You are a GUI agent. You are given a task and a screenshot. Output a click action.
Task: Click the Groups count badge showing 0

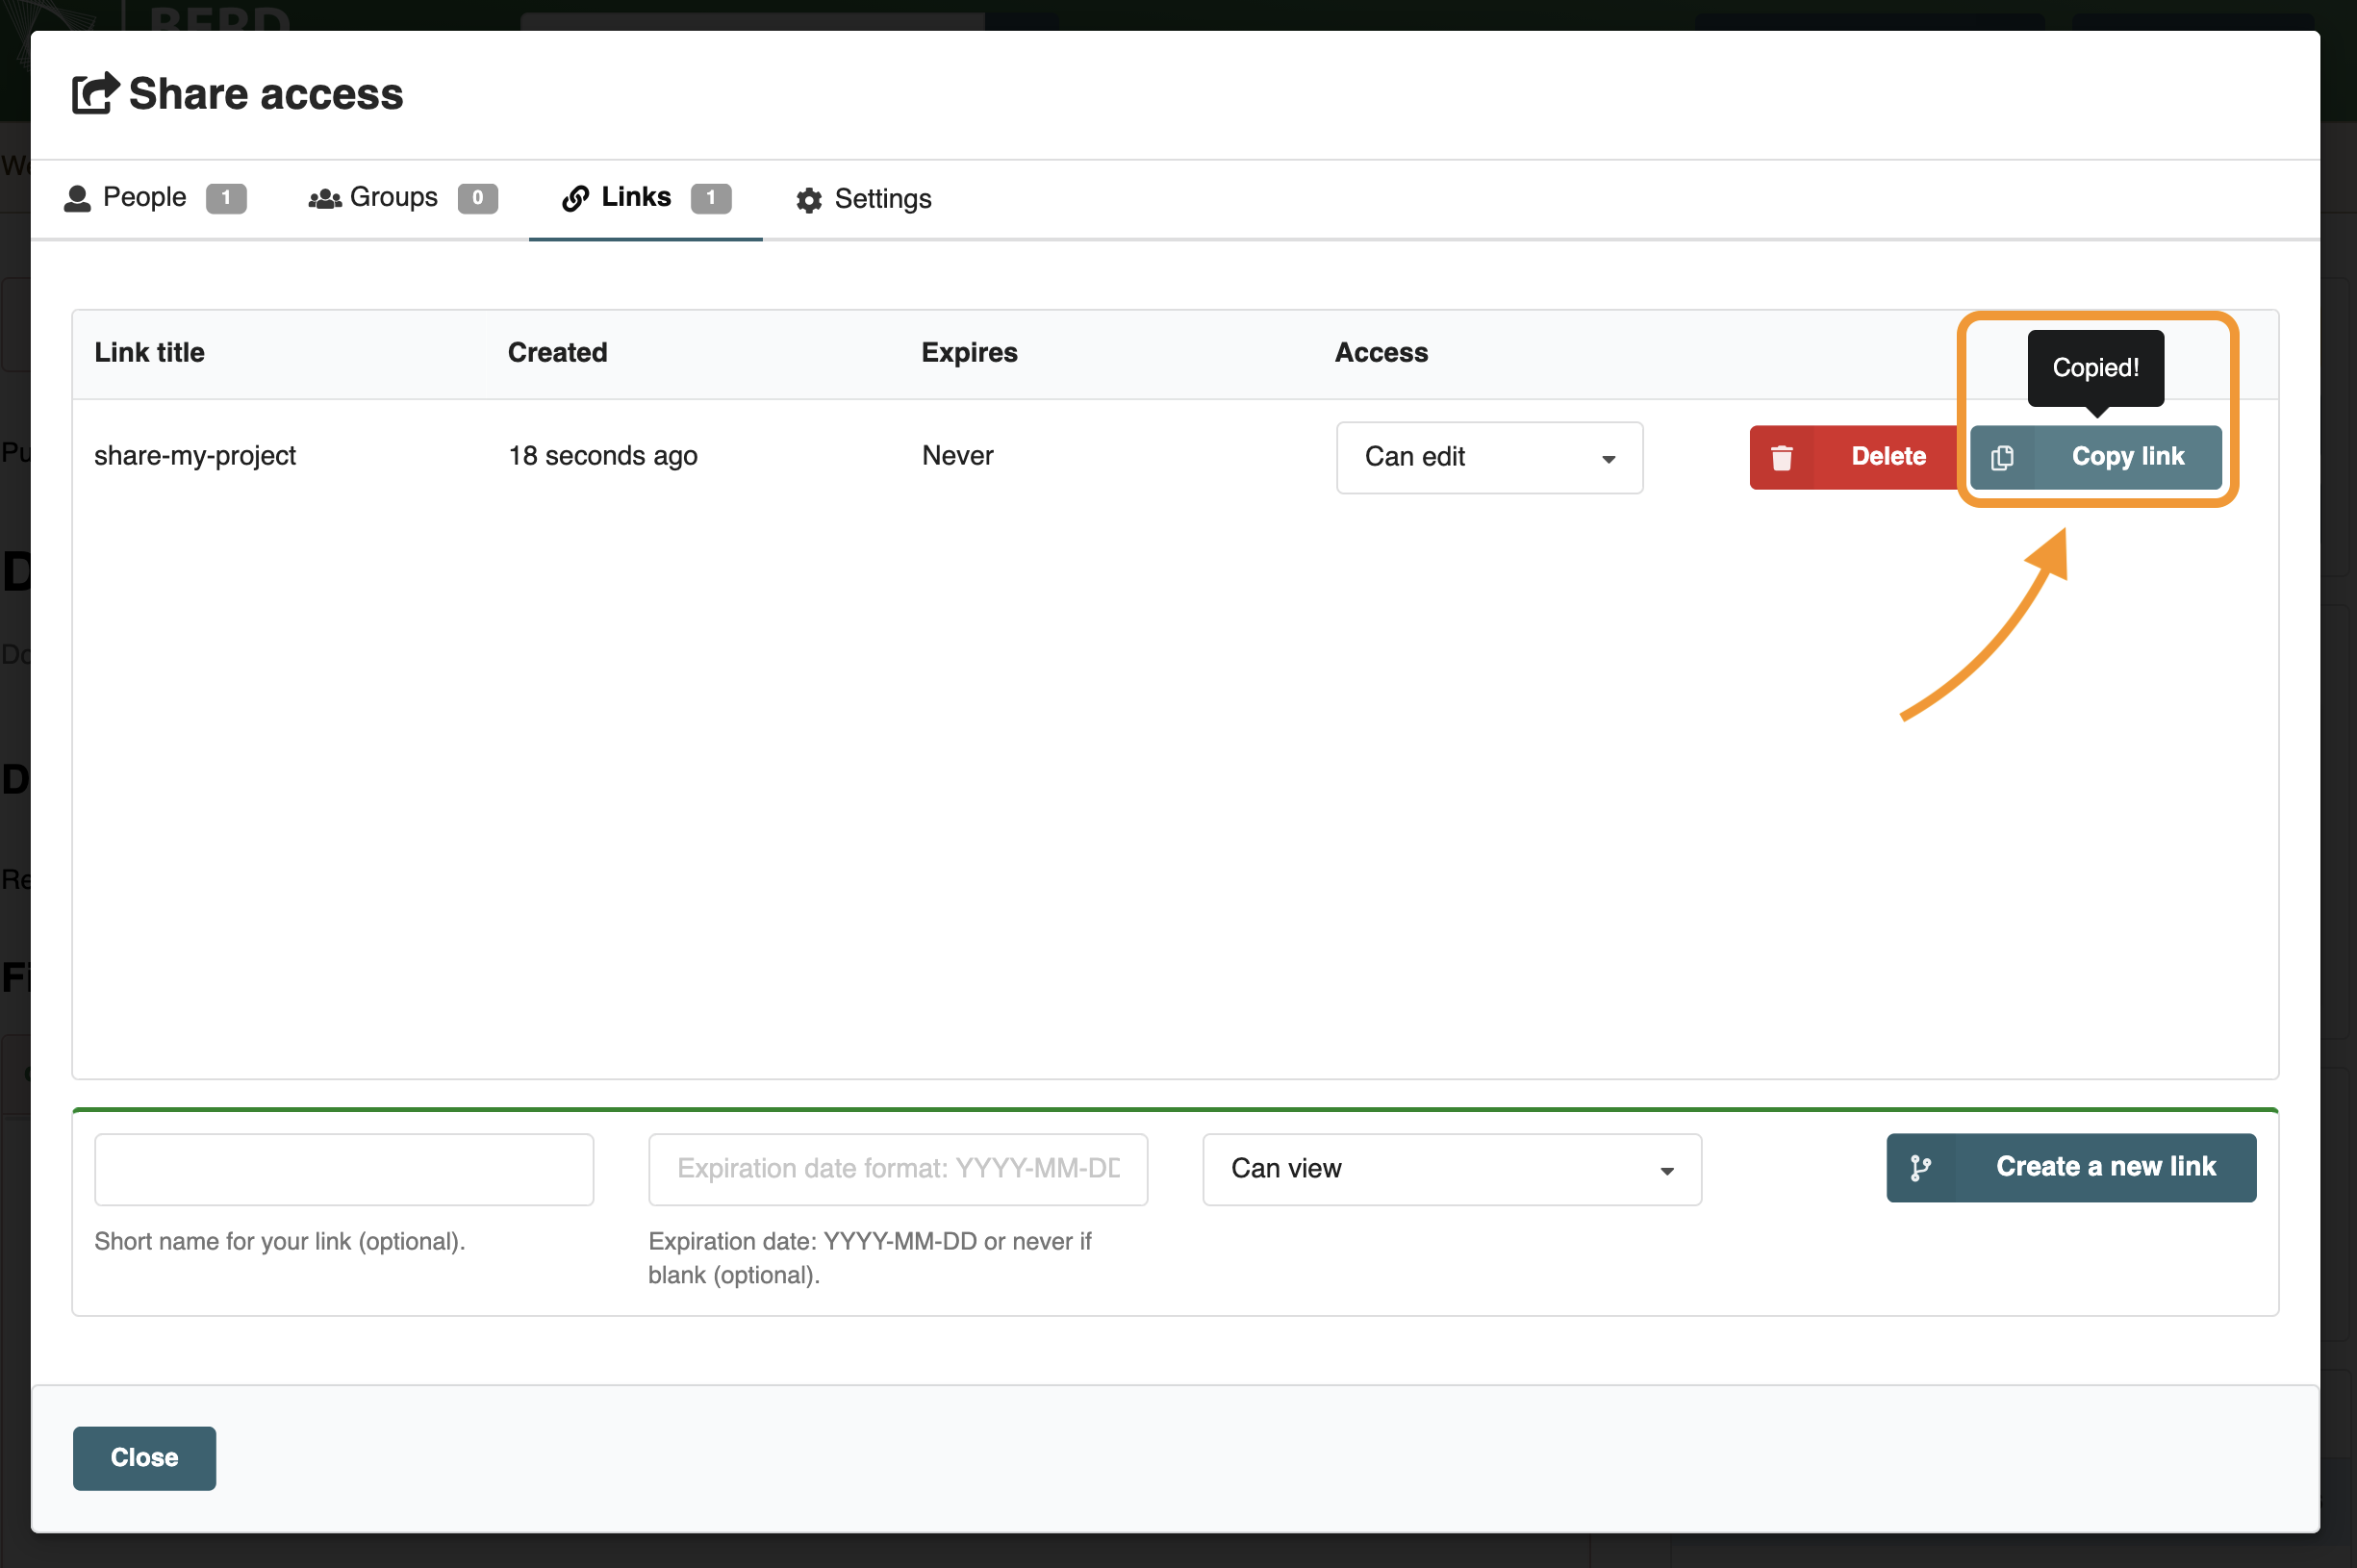478,198
